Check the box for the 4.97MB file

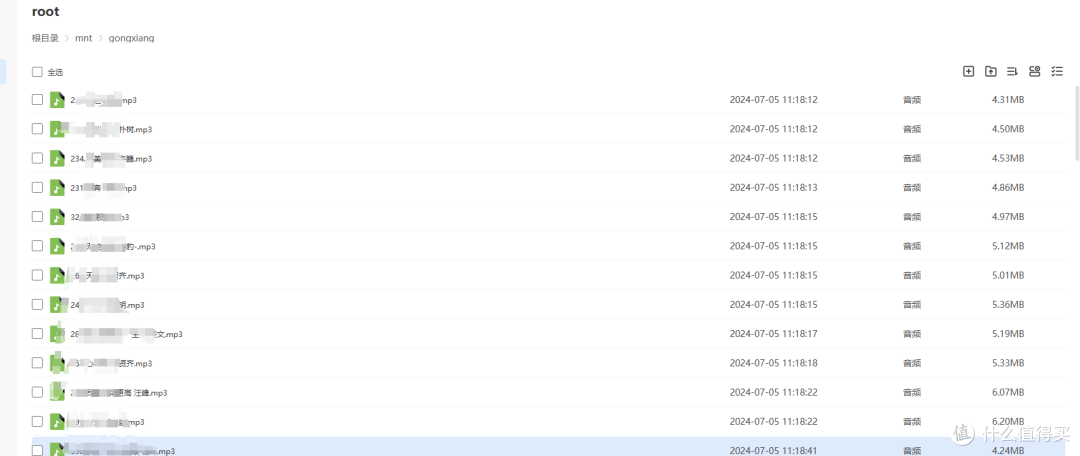coord(37,216)
